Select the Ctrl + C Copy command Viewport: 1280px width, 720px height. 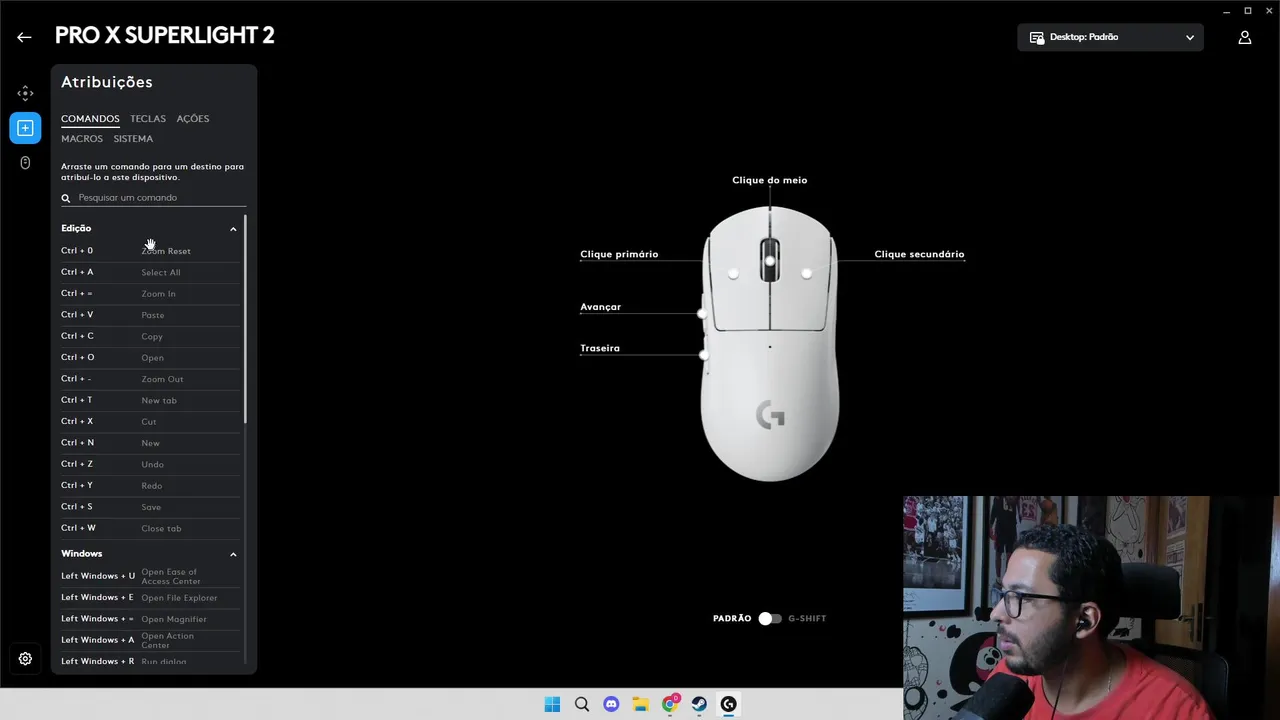click(150, 336)
